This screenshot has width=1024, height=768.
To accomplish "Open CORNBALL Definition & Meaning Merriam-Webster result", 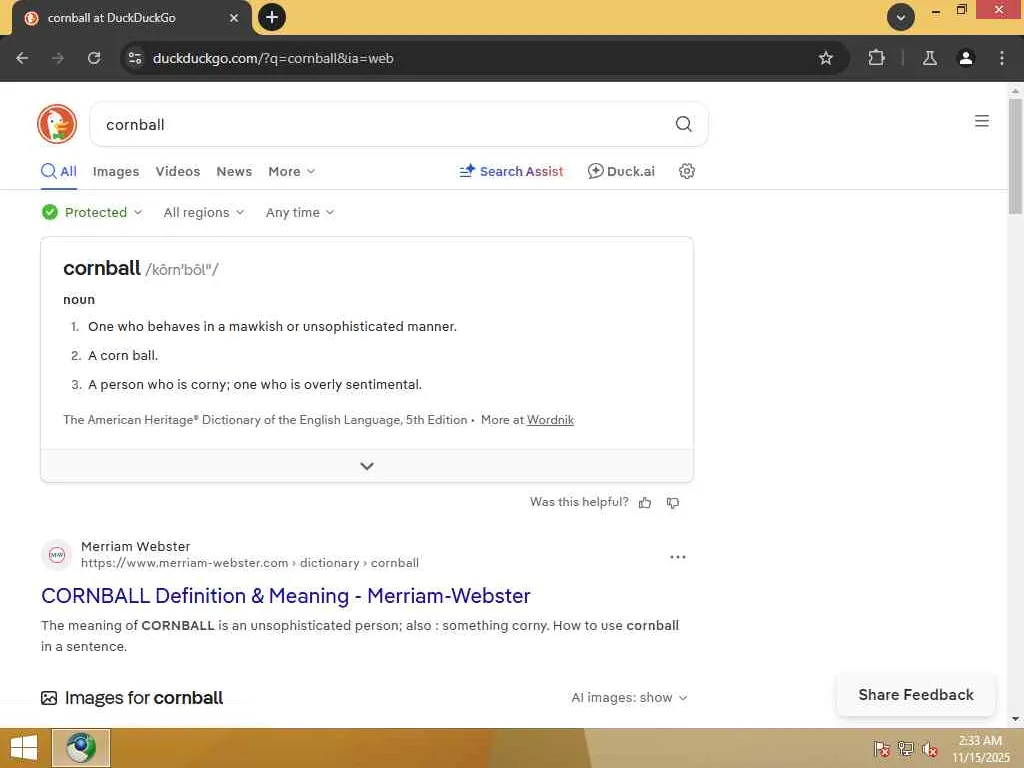I will (285, 596).
